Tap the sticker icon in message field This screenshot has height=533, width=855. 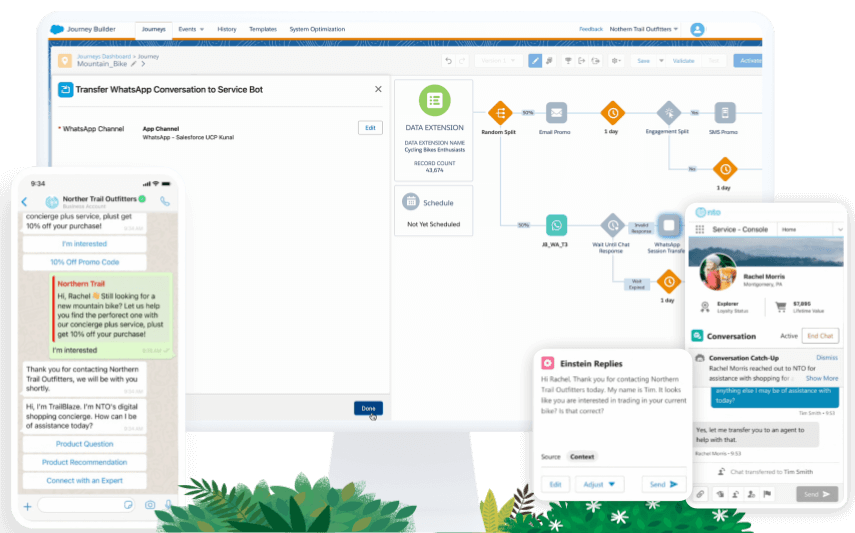pyautogui.click(x=128, y=505)
